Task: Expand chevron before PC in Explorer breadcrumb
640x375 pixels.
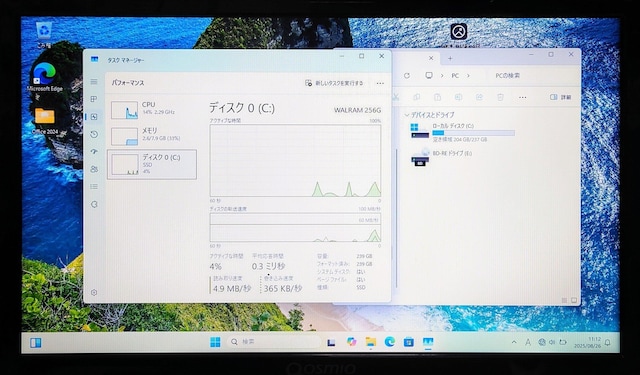Action: (442, 75)
